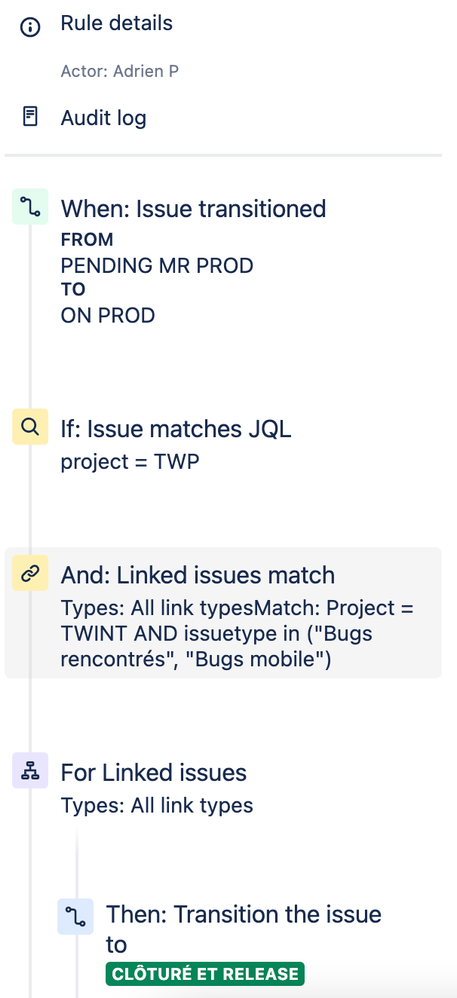457x998 pixels.
Task: Click the Issue transitioned trigger icon
Action: [30, 206]
